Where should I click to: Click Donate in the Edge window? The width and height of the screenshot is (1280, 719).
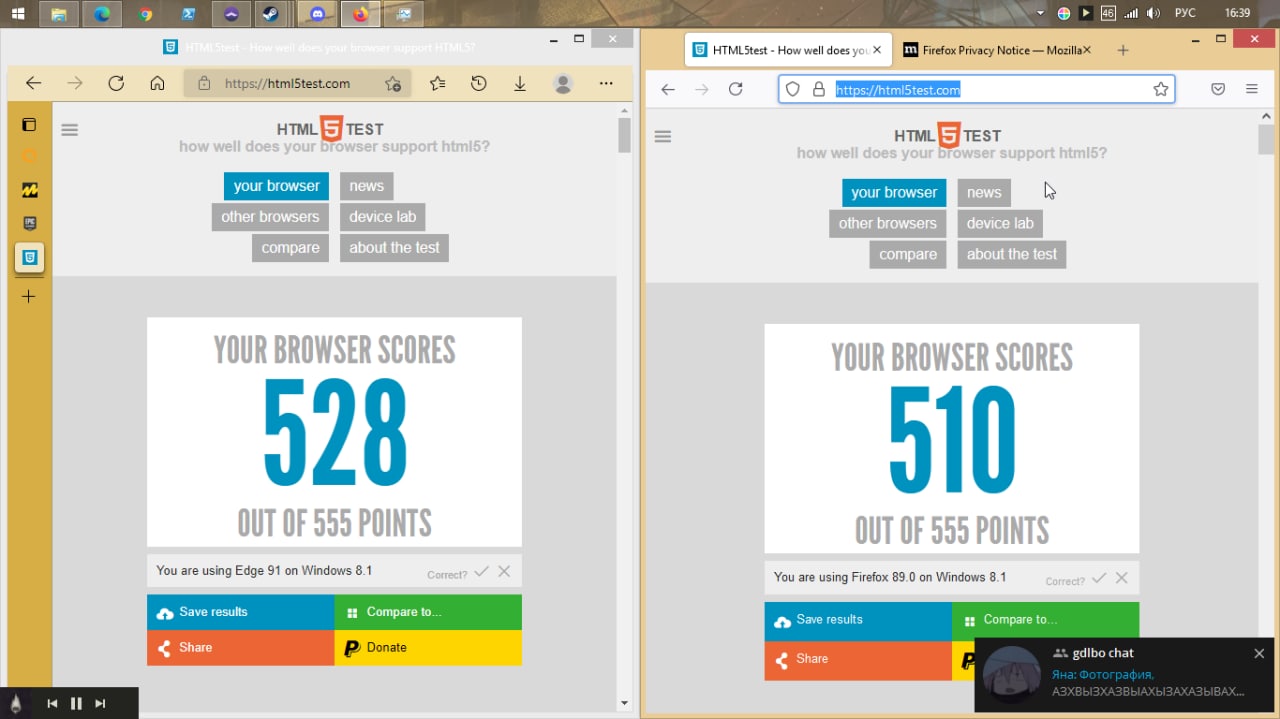click(428, 648)
